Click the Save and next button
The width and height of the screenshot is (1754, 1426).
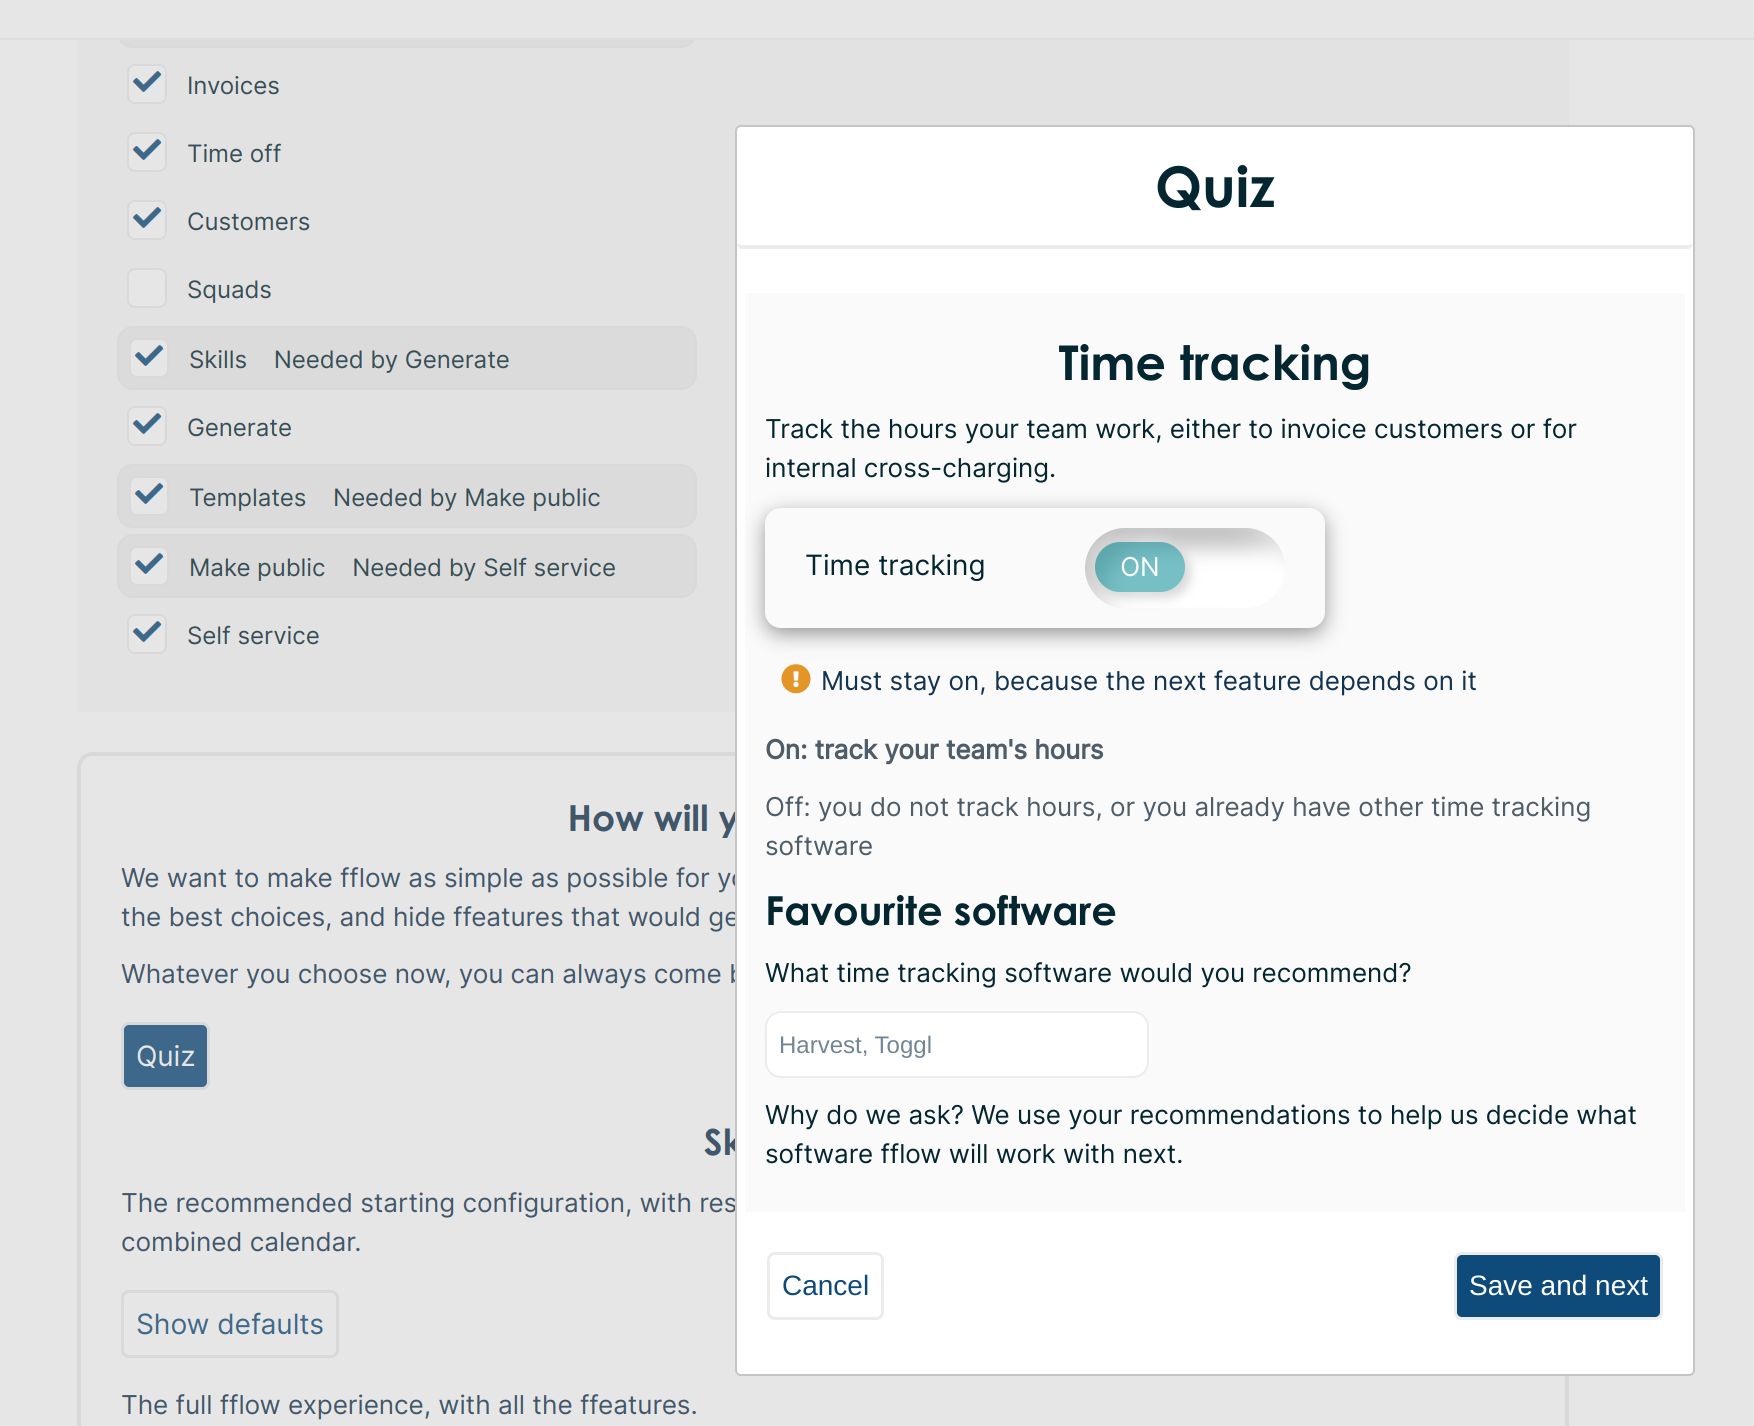pyautogui.click(x=1557, y=1286)
